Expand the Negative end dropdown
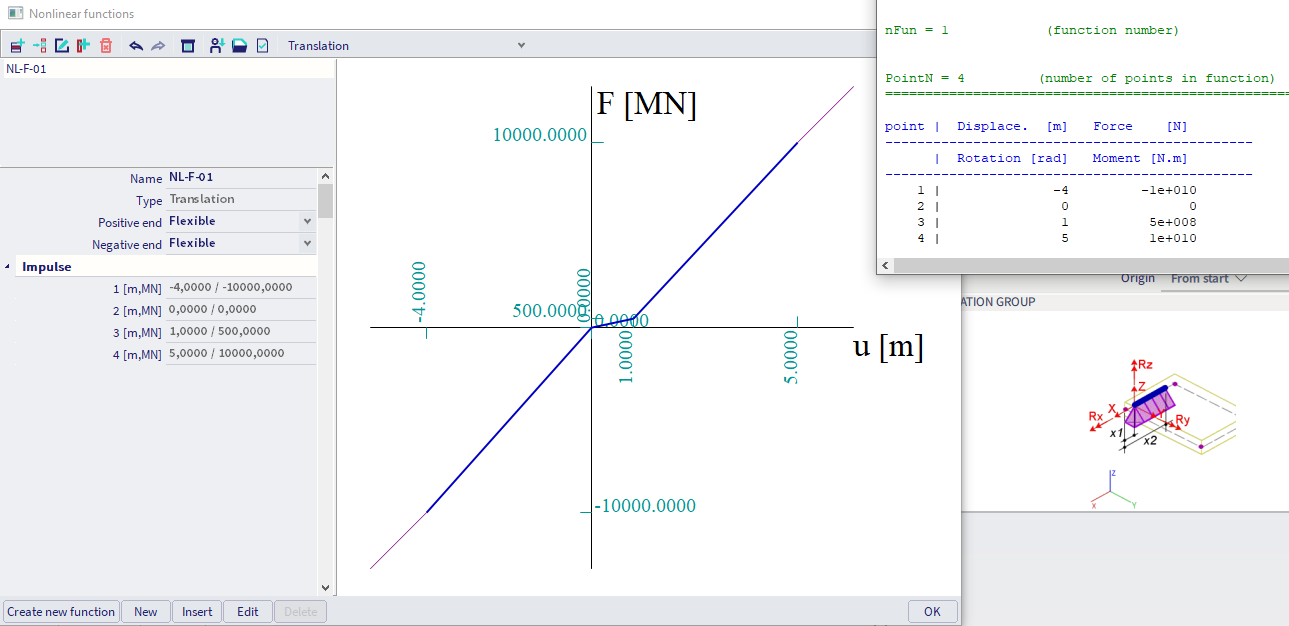This screenshot has width=1289, height=626. pos(307,243)
